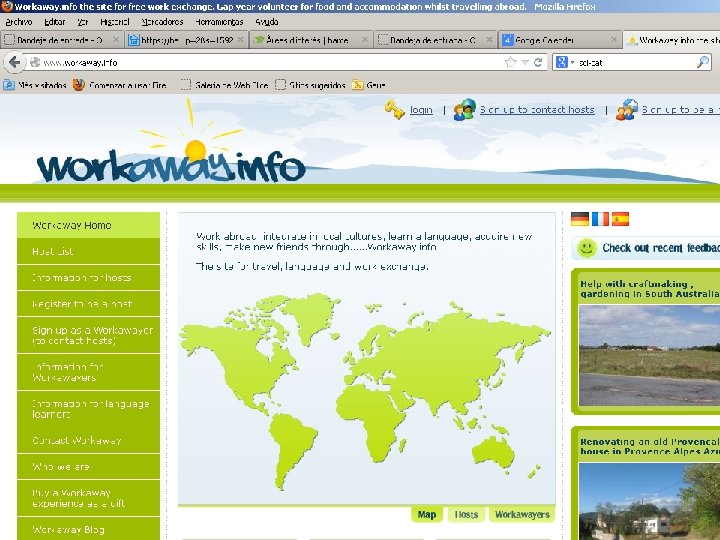Close the Àrees d'interès tab

tap(365, 40)
